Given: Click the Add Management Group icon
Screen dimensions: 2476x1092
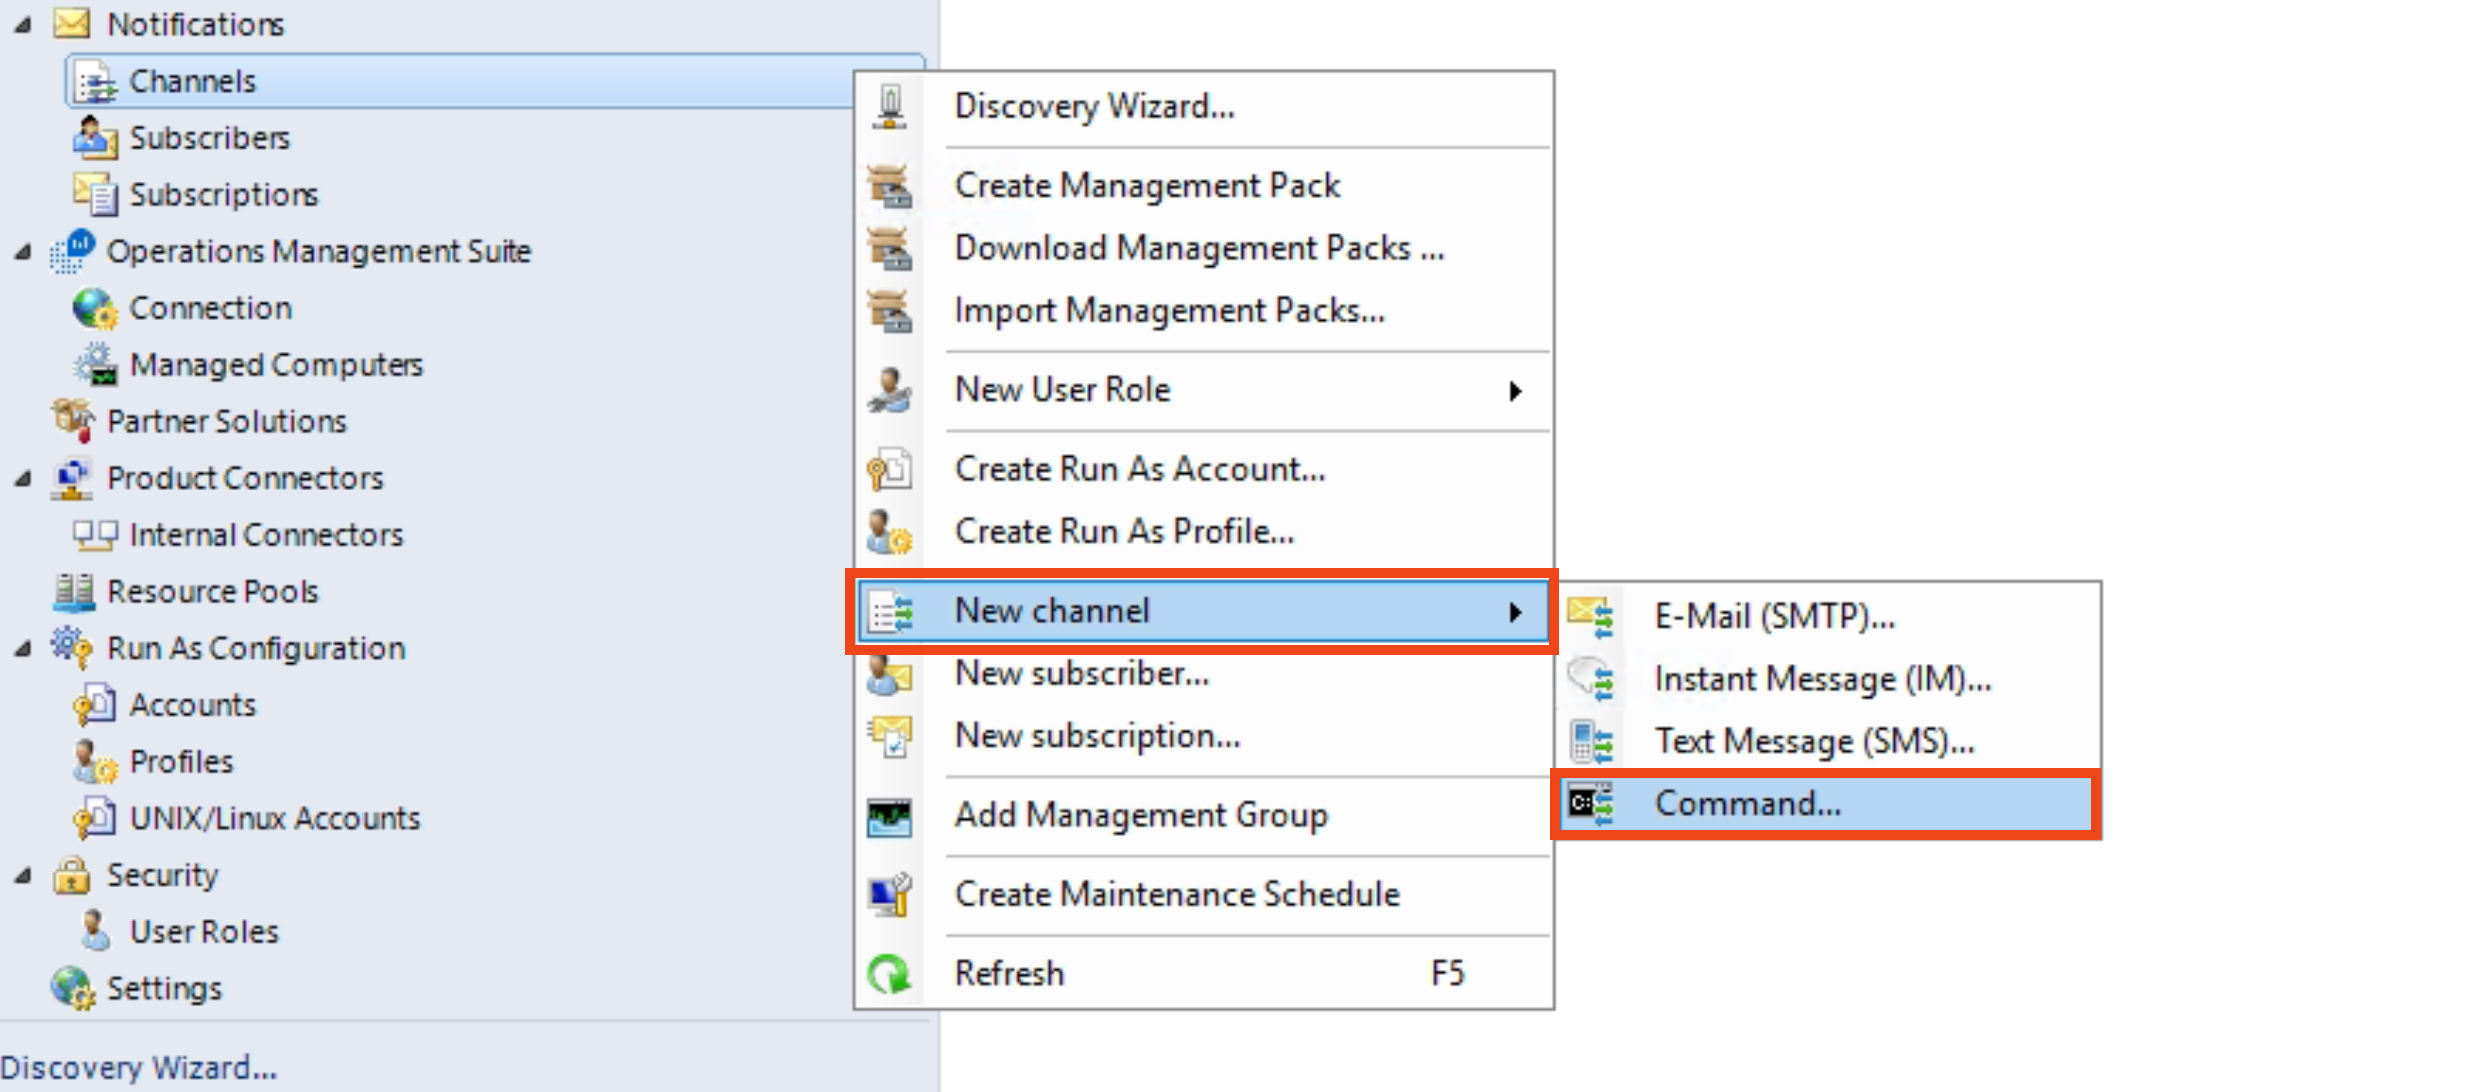Looking at the screenshot, I should pos(889,817).
